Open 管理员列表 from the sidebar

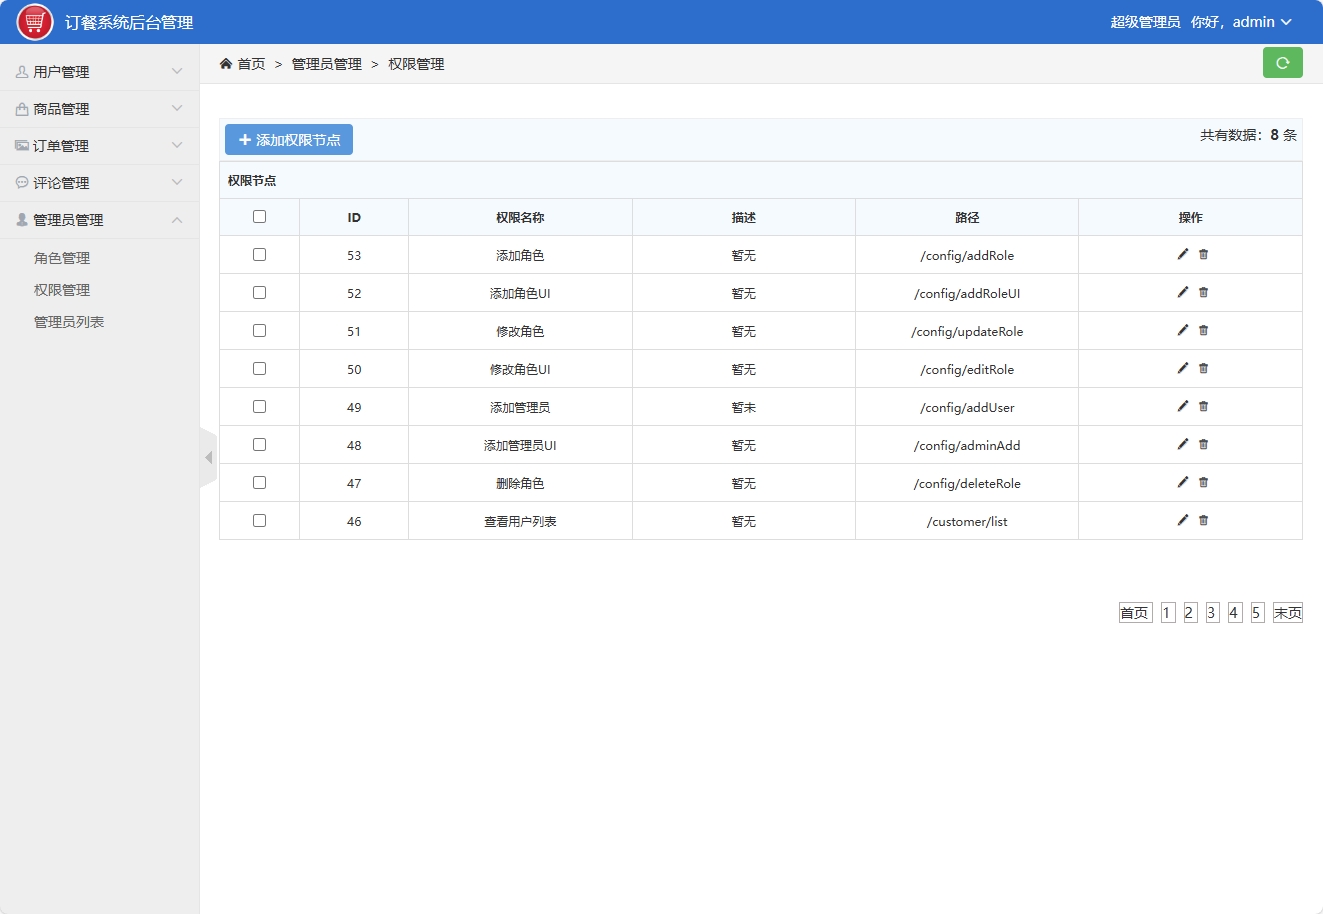click(70, 321)
